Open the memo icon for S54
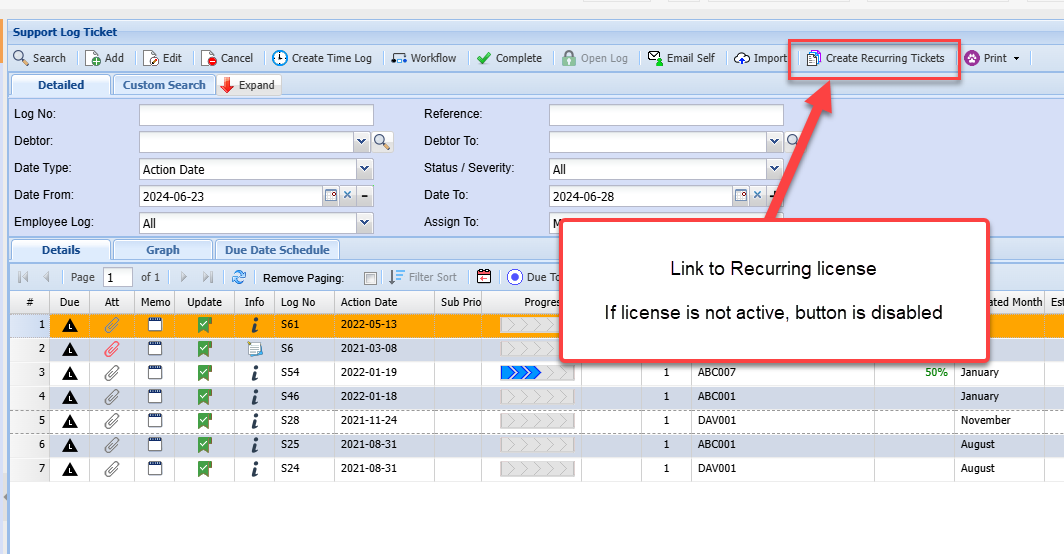 coord(155,372)
